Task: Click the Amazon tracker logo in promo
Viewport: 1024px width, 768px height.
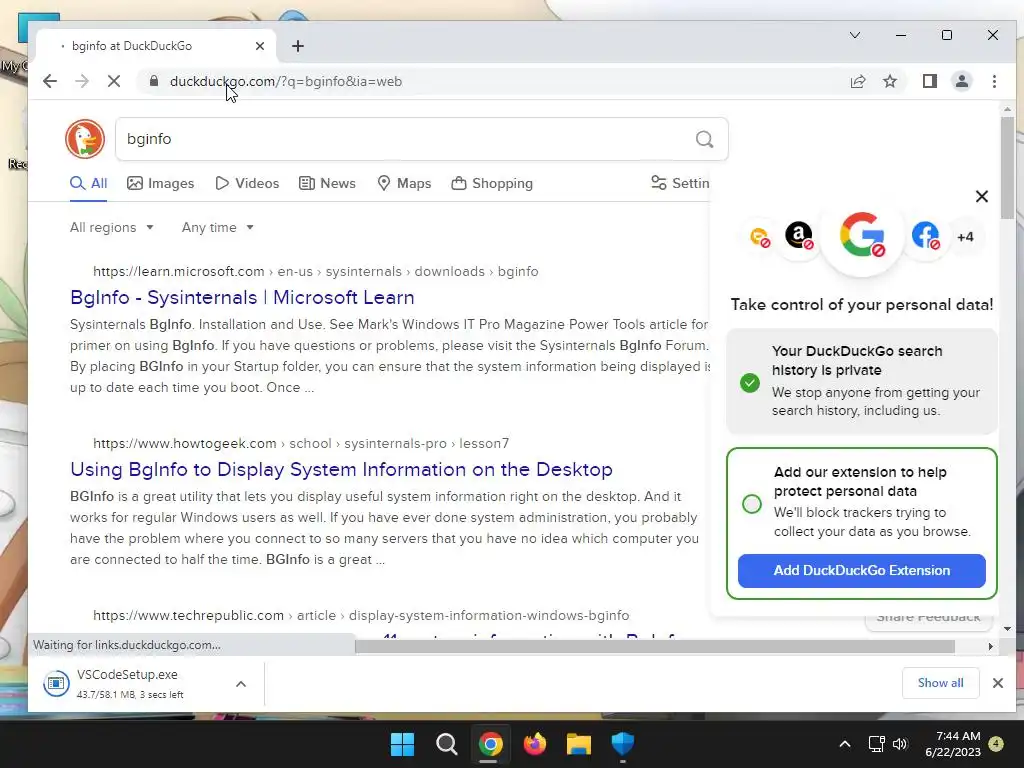Action: point(799,235)
